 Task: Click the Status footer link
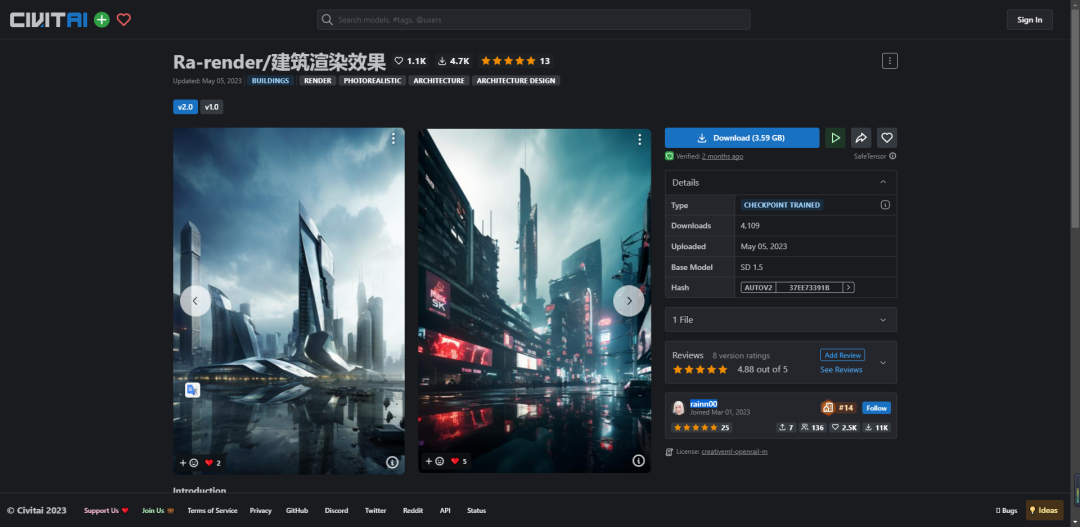click(477, 510)
